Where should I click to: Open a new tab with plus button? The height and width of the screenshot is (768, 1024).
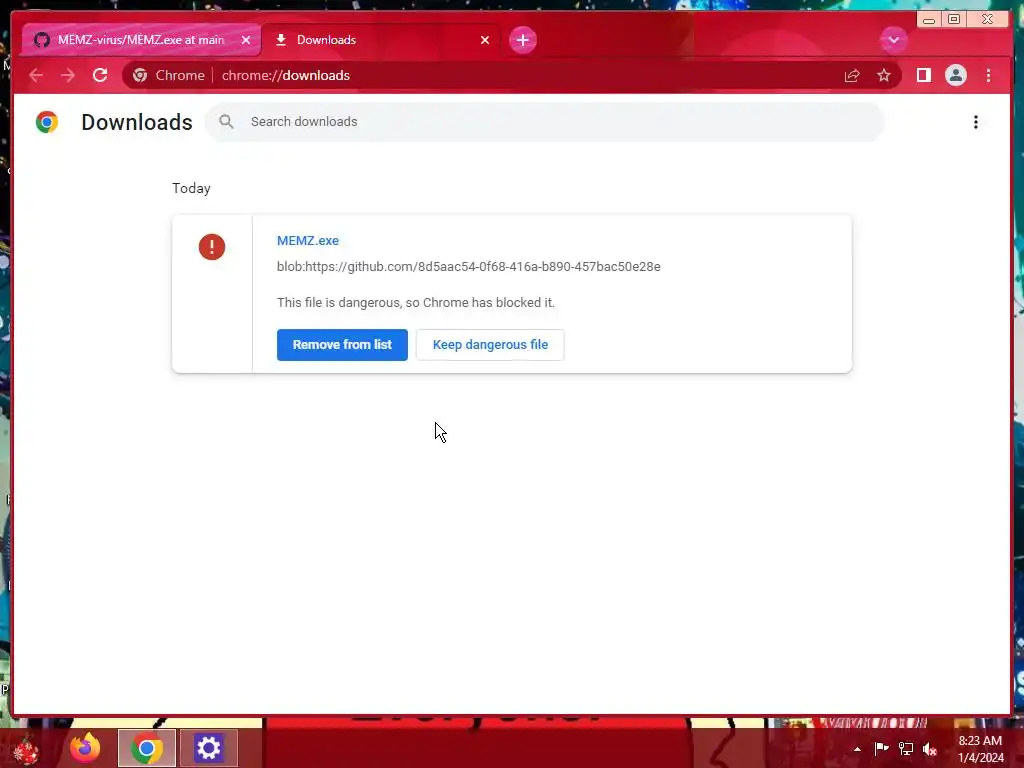(x=522, y=40)
